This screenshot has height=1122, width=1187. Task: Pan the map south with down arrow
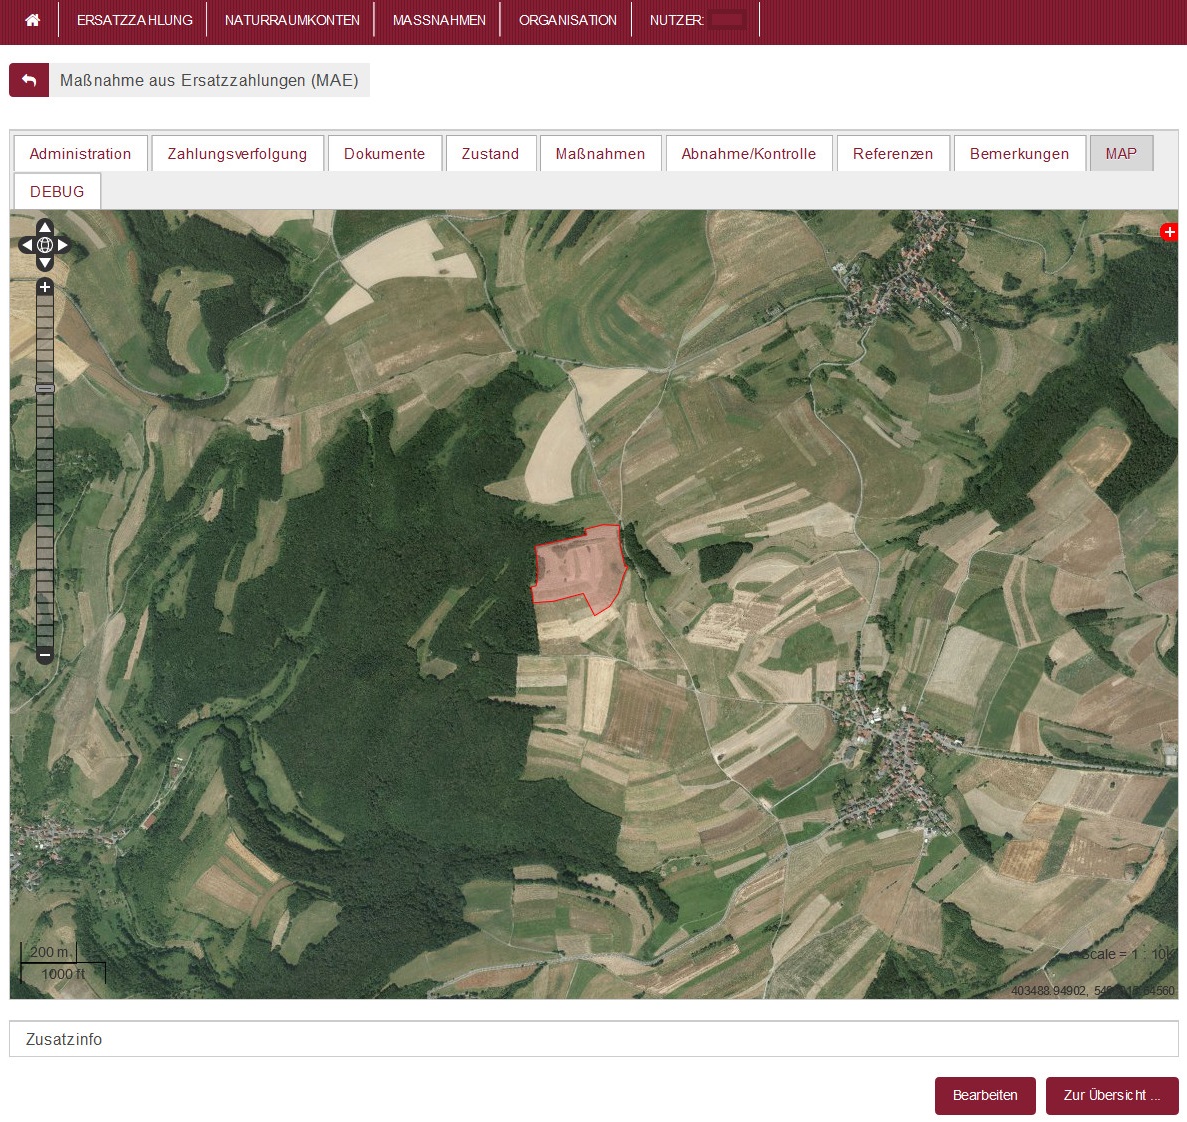[45, 262]
